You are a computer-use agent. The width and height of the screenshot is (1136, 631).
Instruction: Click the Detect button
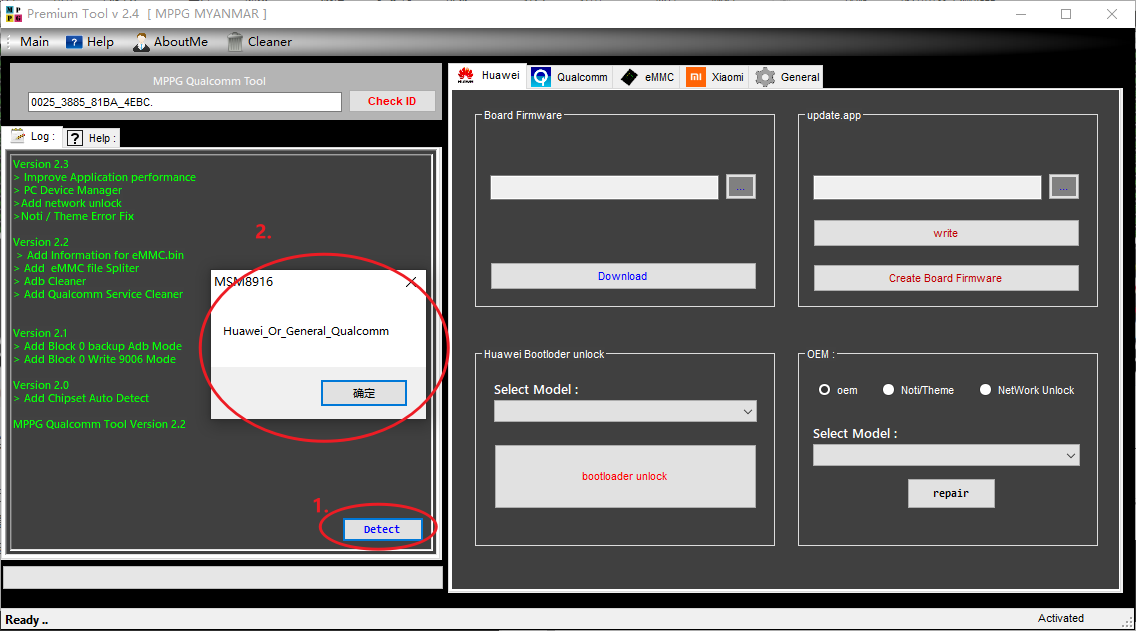point(382,530)
